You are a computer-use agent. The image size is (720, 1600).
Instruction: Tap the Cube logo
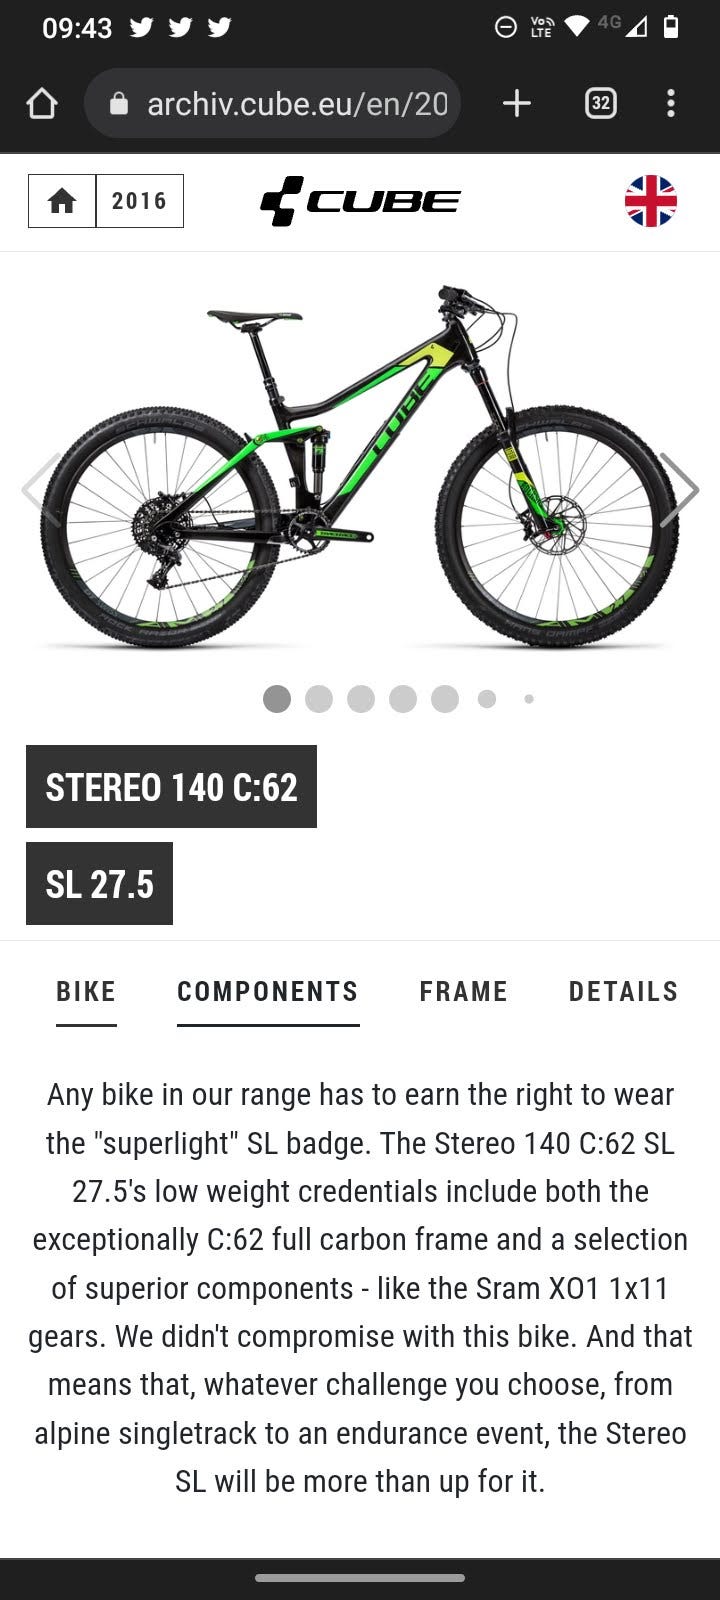coord(360,201)
